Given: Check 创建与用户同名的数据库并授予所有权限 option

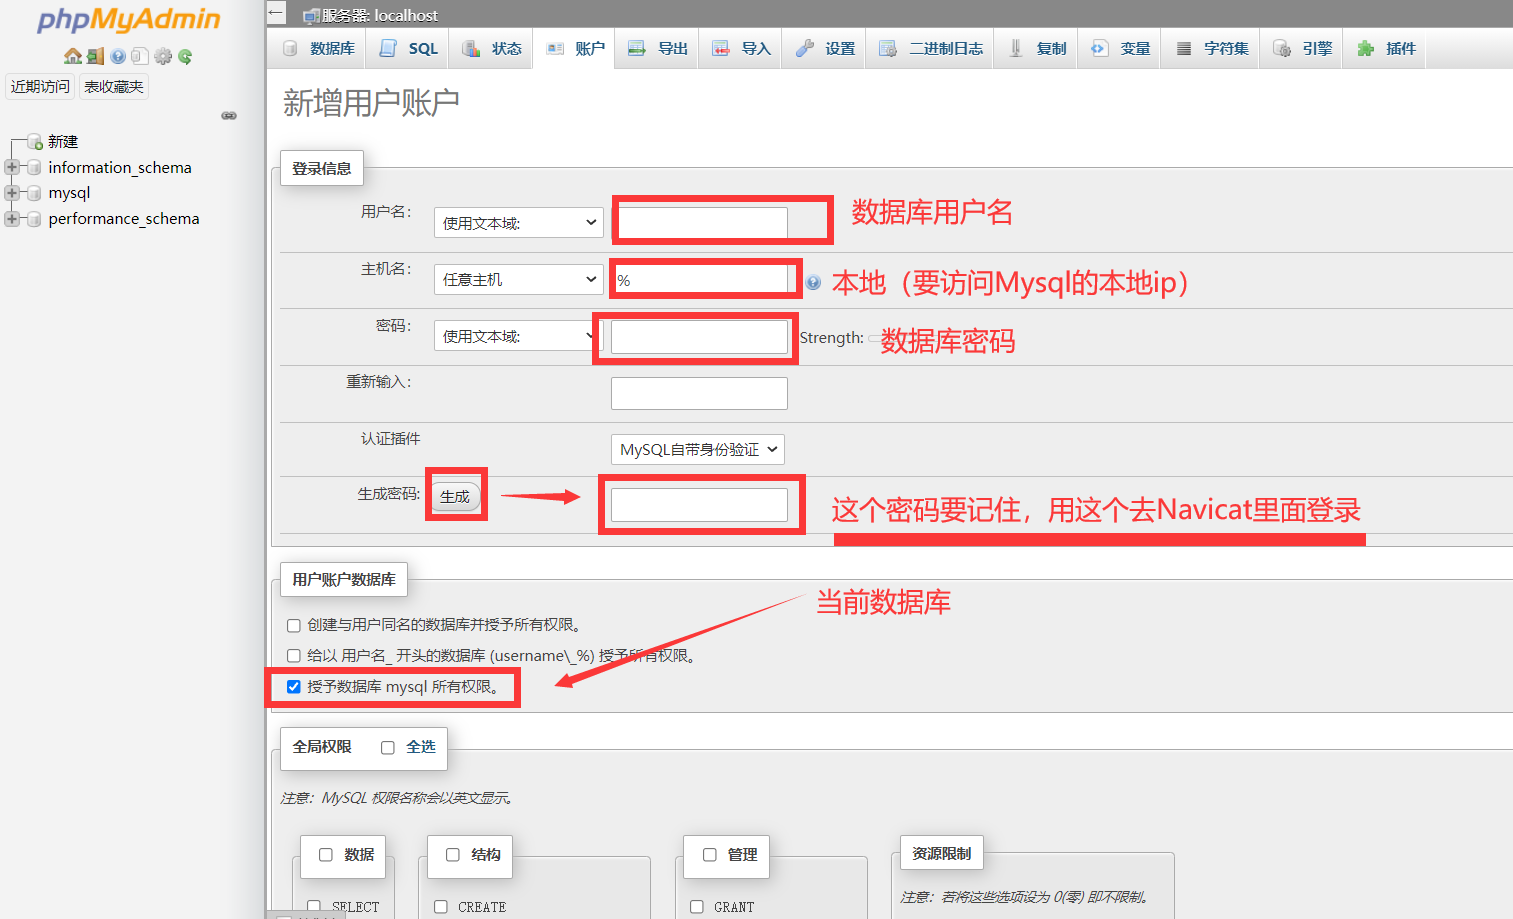Looking at the screenshot, I should (294, 626).
